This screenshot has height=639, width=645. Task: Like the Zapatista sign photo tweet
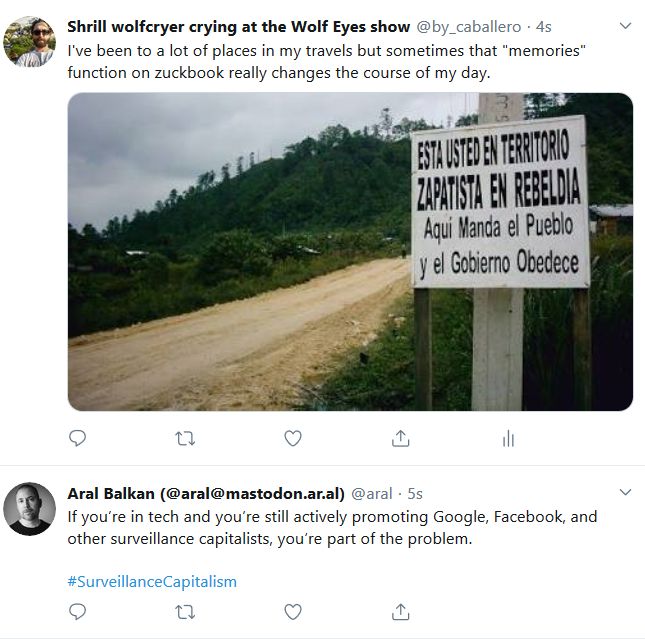click(x=293, y=438)
